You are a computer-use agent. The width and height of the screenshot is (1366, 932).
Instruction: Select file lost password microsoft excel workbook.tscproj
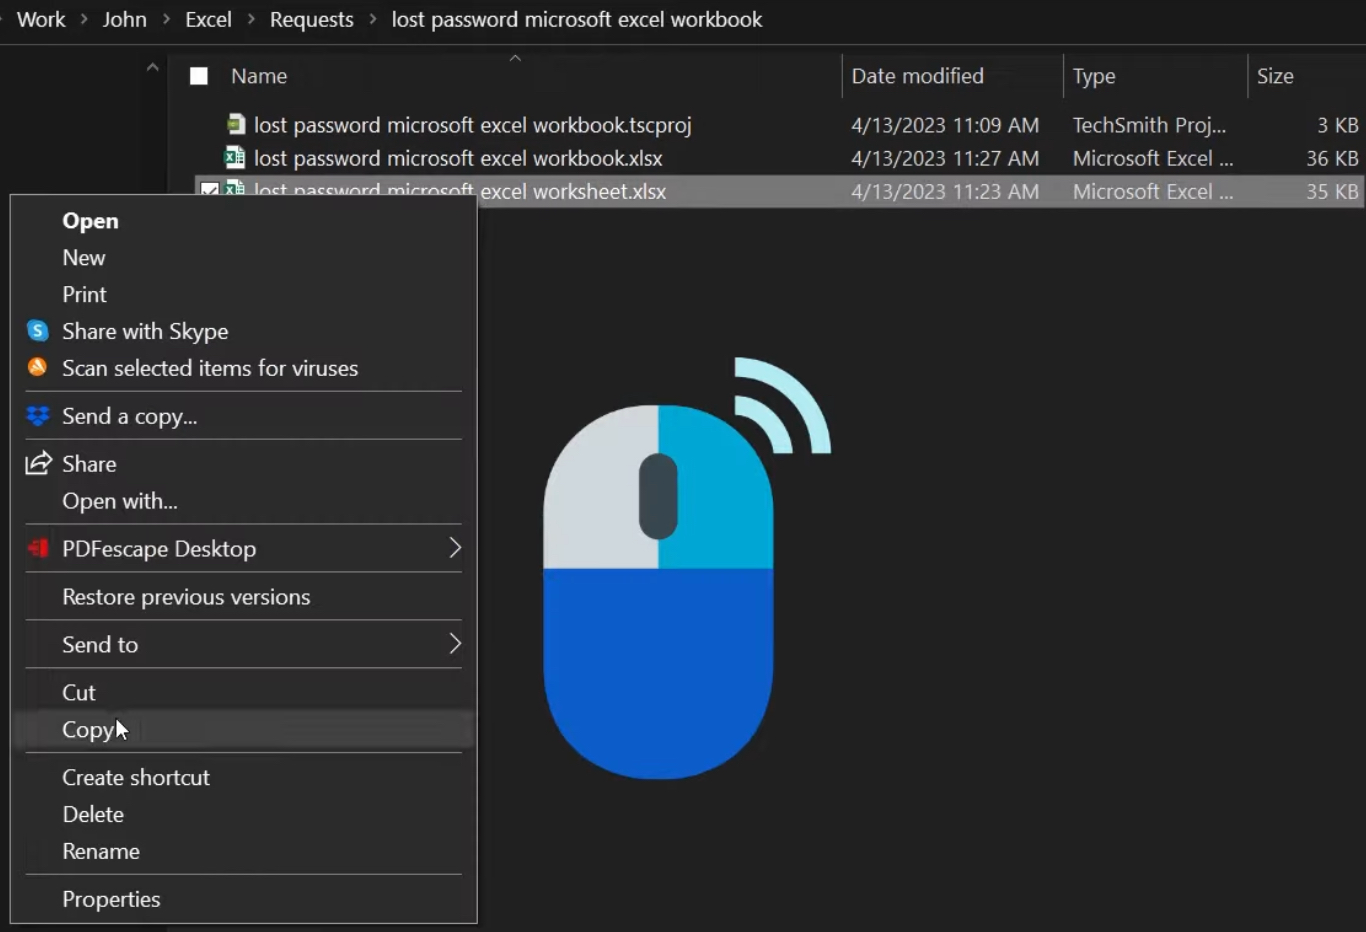point(473,125)
